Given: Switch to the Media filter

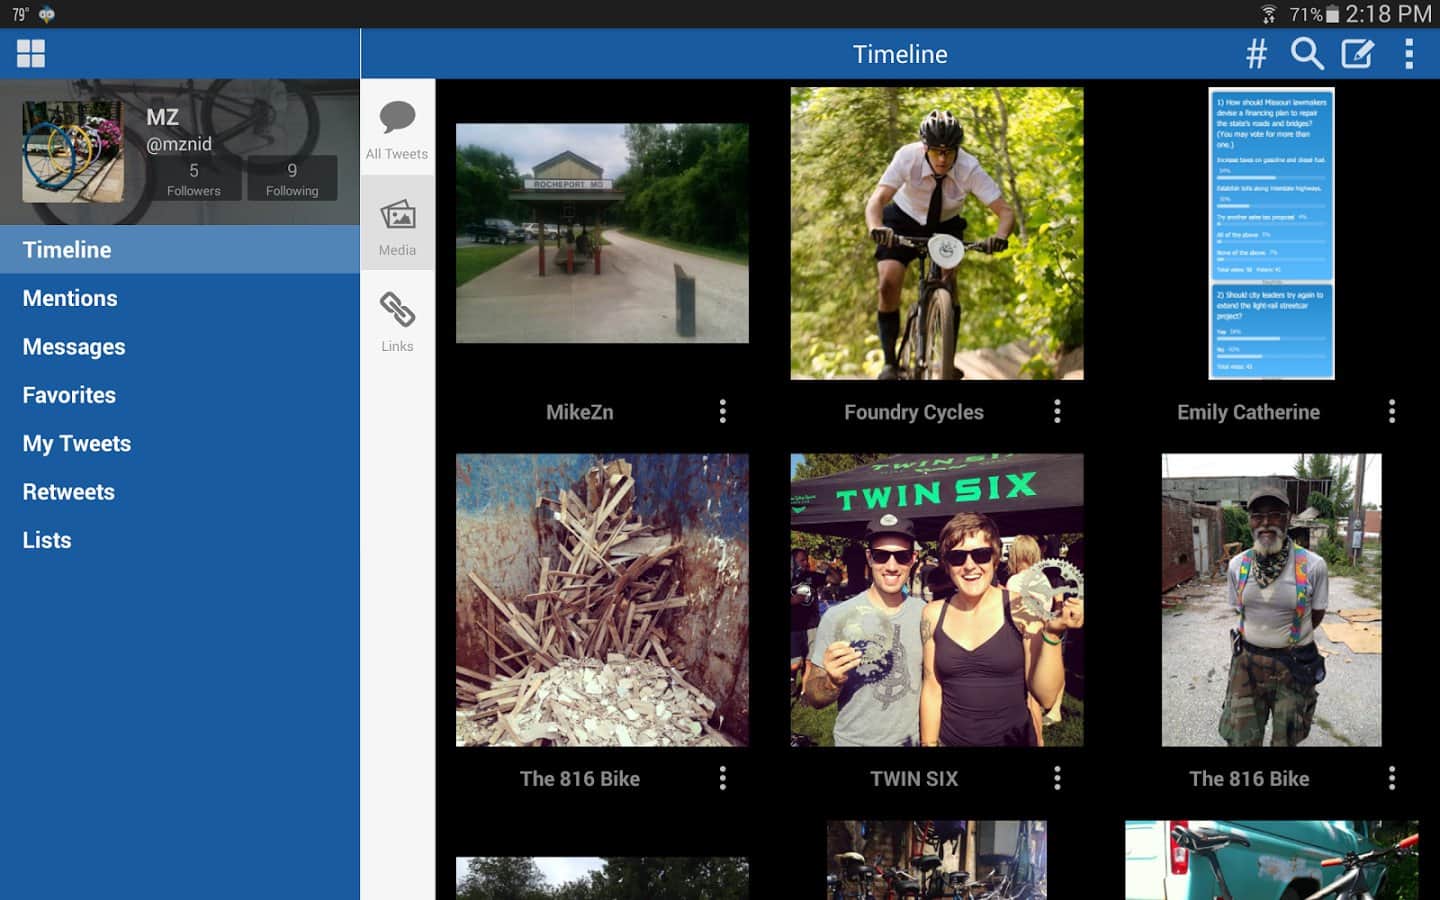Looking at the screenshot, I should click(397, 224).
